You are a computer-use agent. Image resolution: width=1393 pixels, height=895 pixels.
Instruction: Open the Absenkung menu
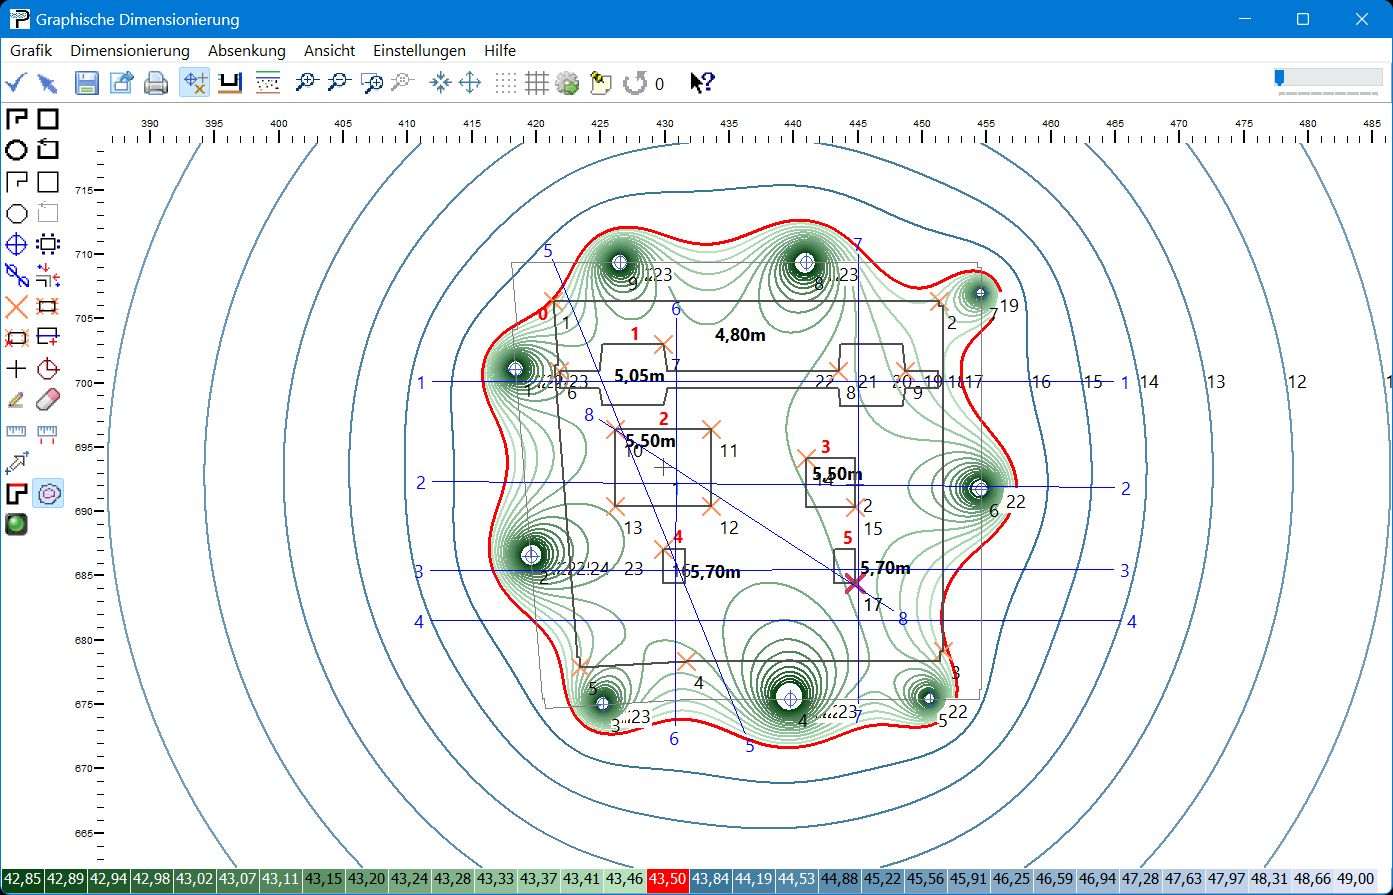[x=246, y=50]
